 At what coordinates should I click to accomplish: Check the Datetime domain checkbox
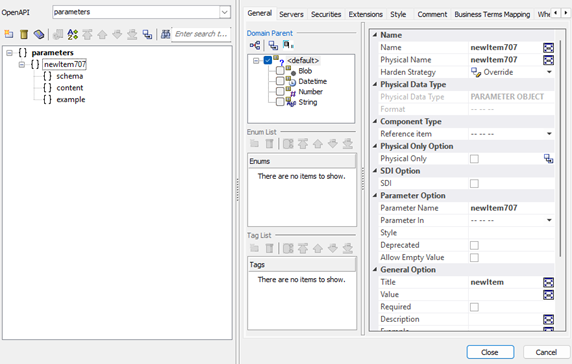(x=280, y=81)
